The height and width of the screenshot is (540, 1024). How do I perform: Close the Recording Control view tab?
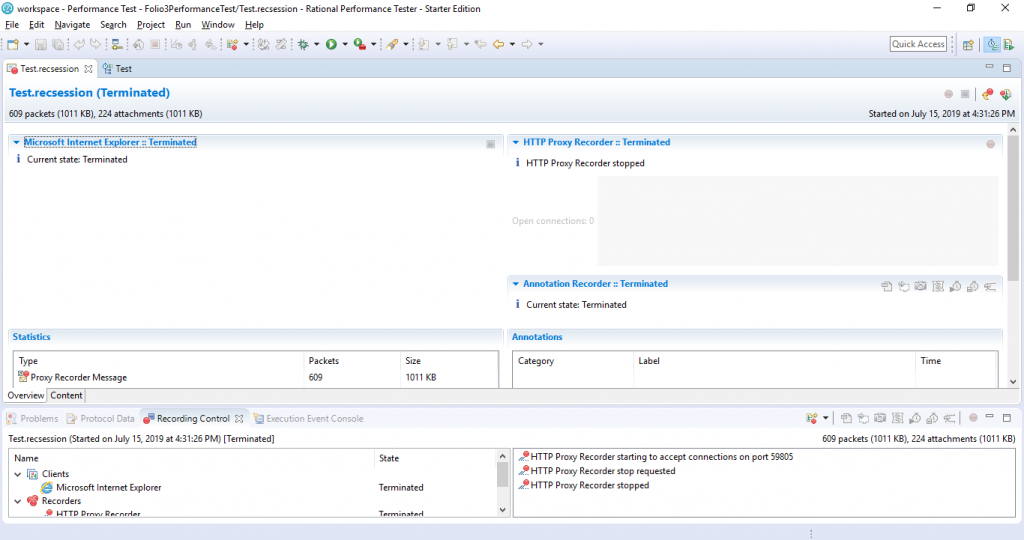point(239,419)
